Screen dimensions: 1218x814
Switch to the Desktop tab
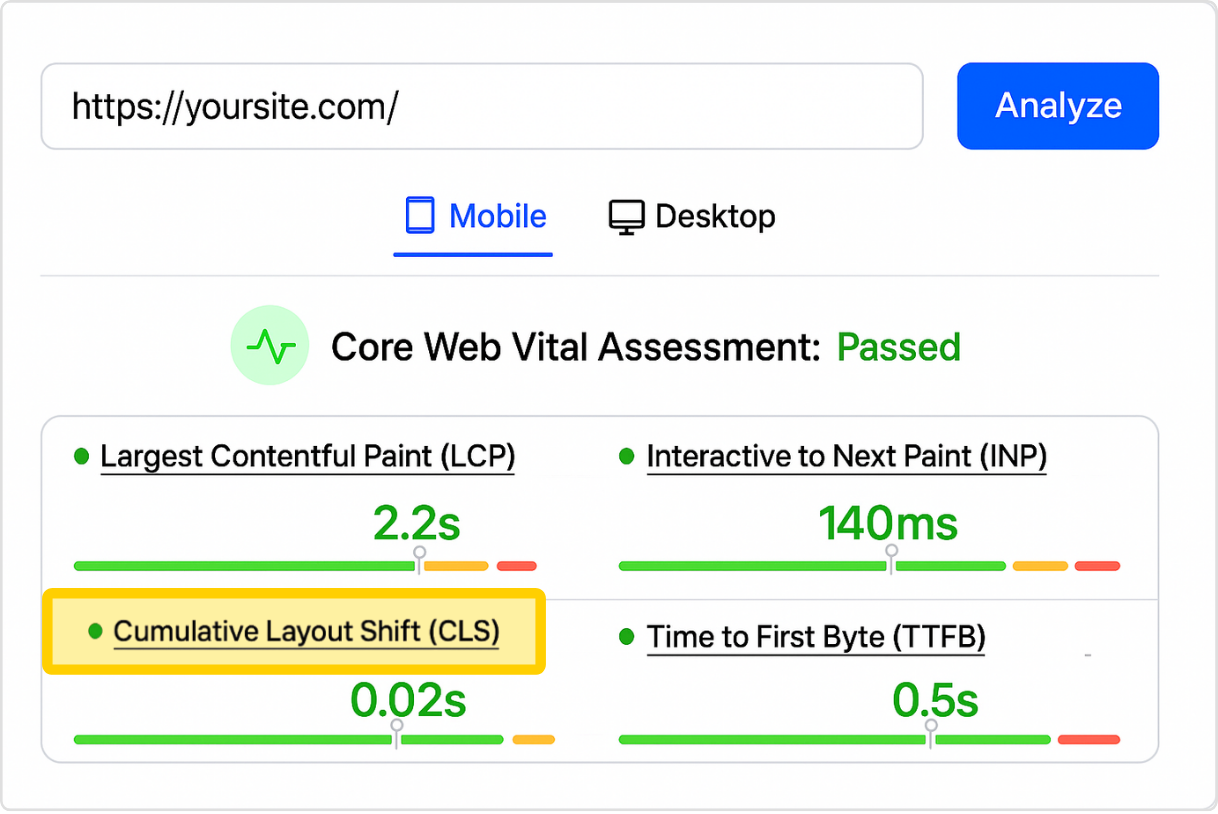[692, 216]
